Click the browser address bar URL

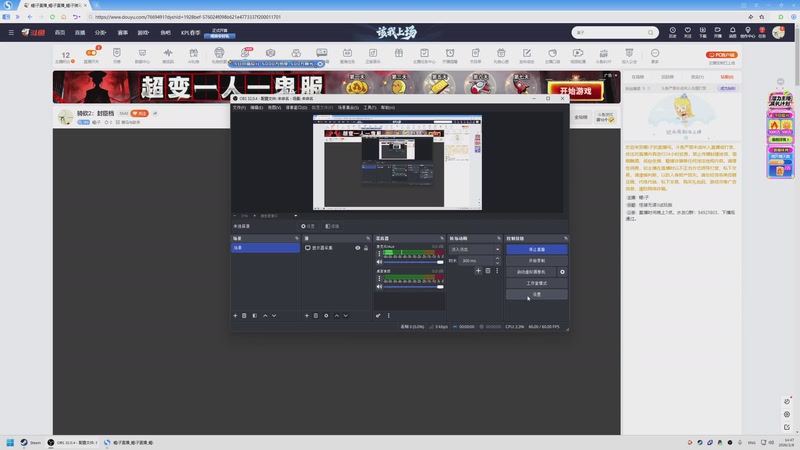coord(188,17)
